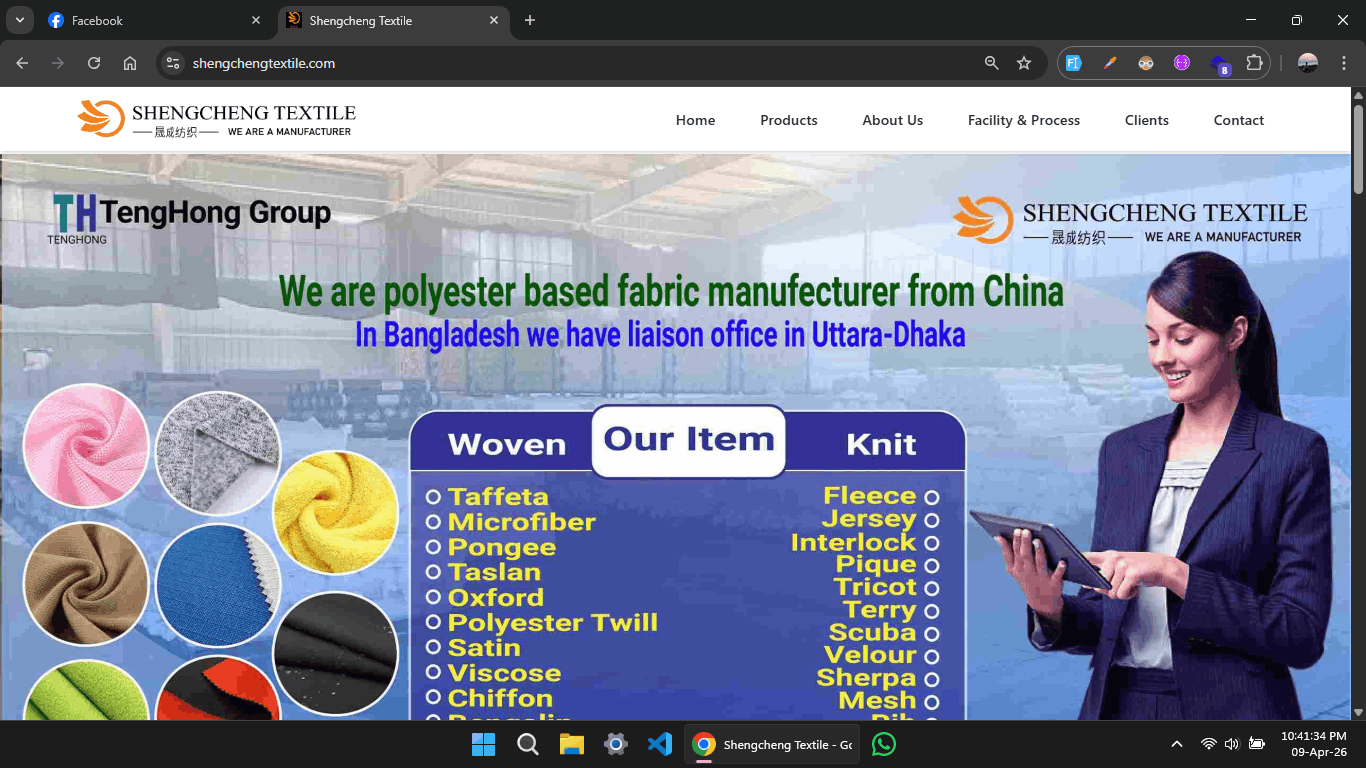Open the blue stacked-layers extension with badge 8
This screenshot has width=1366, height=768.
(1219, 64)
